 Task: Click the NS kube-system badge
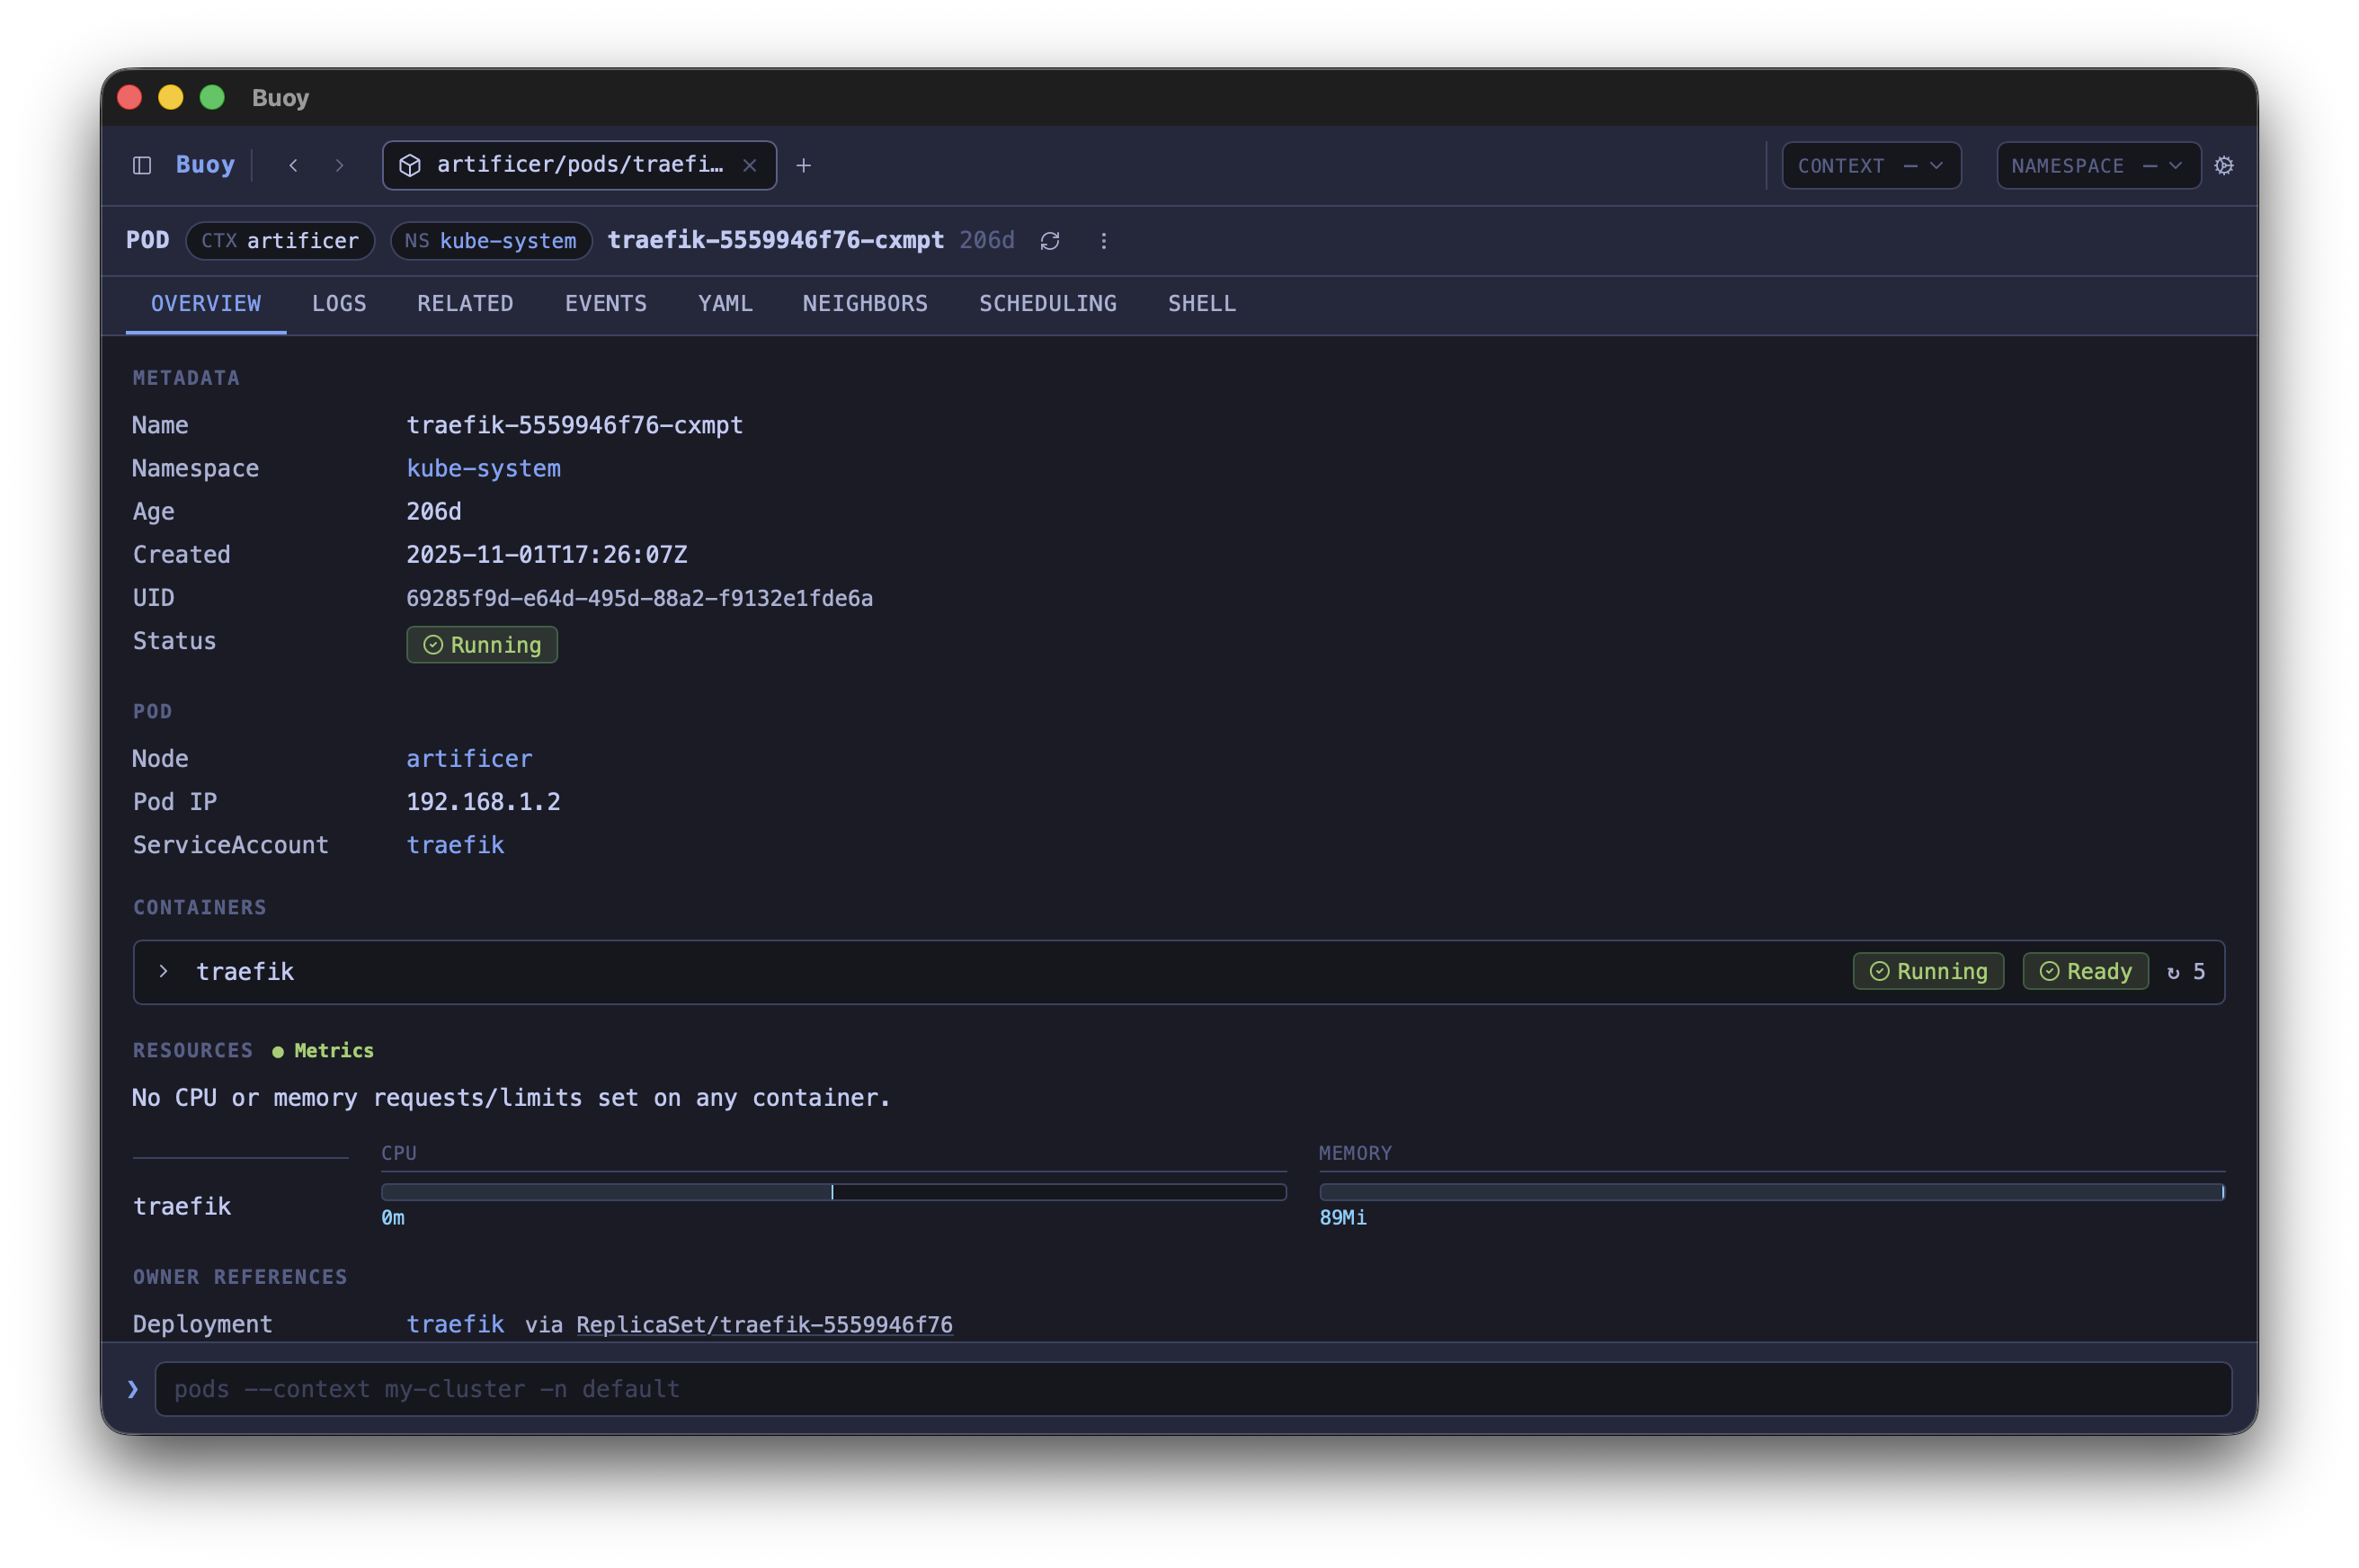click(491, 241)
